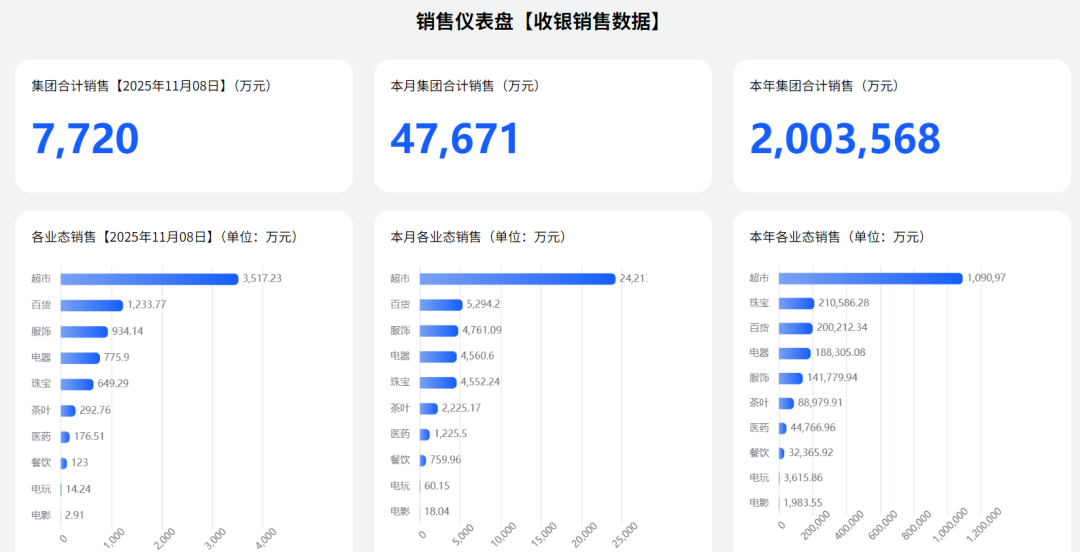Image resolution: width=1080 pixels, height=552 pixels.
Task: Click the monthly 茶叶 bar showing 2,225.17
Action: [x=428, y=408]
